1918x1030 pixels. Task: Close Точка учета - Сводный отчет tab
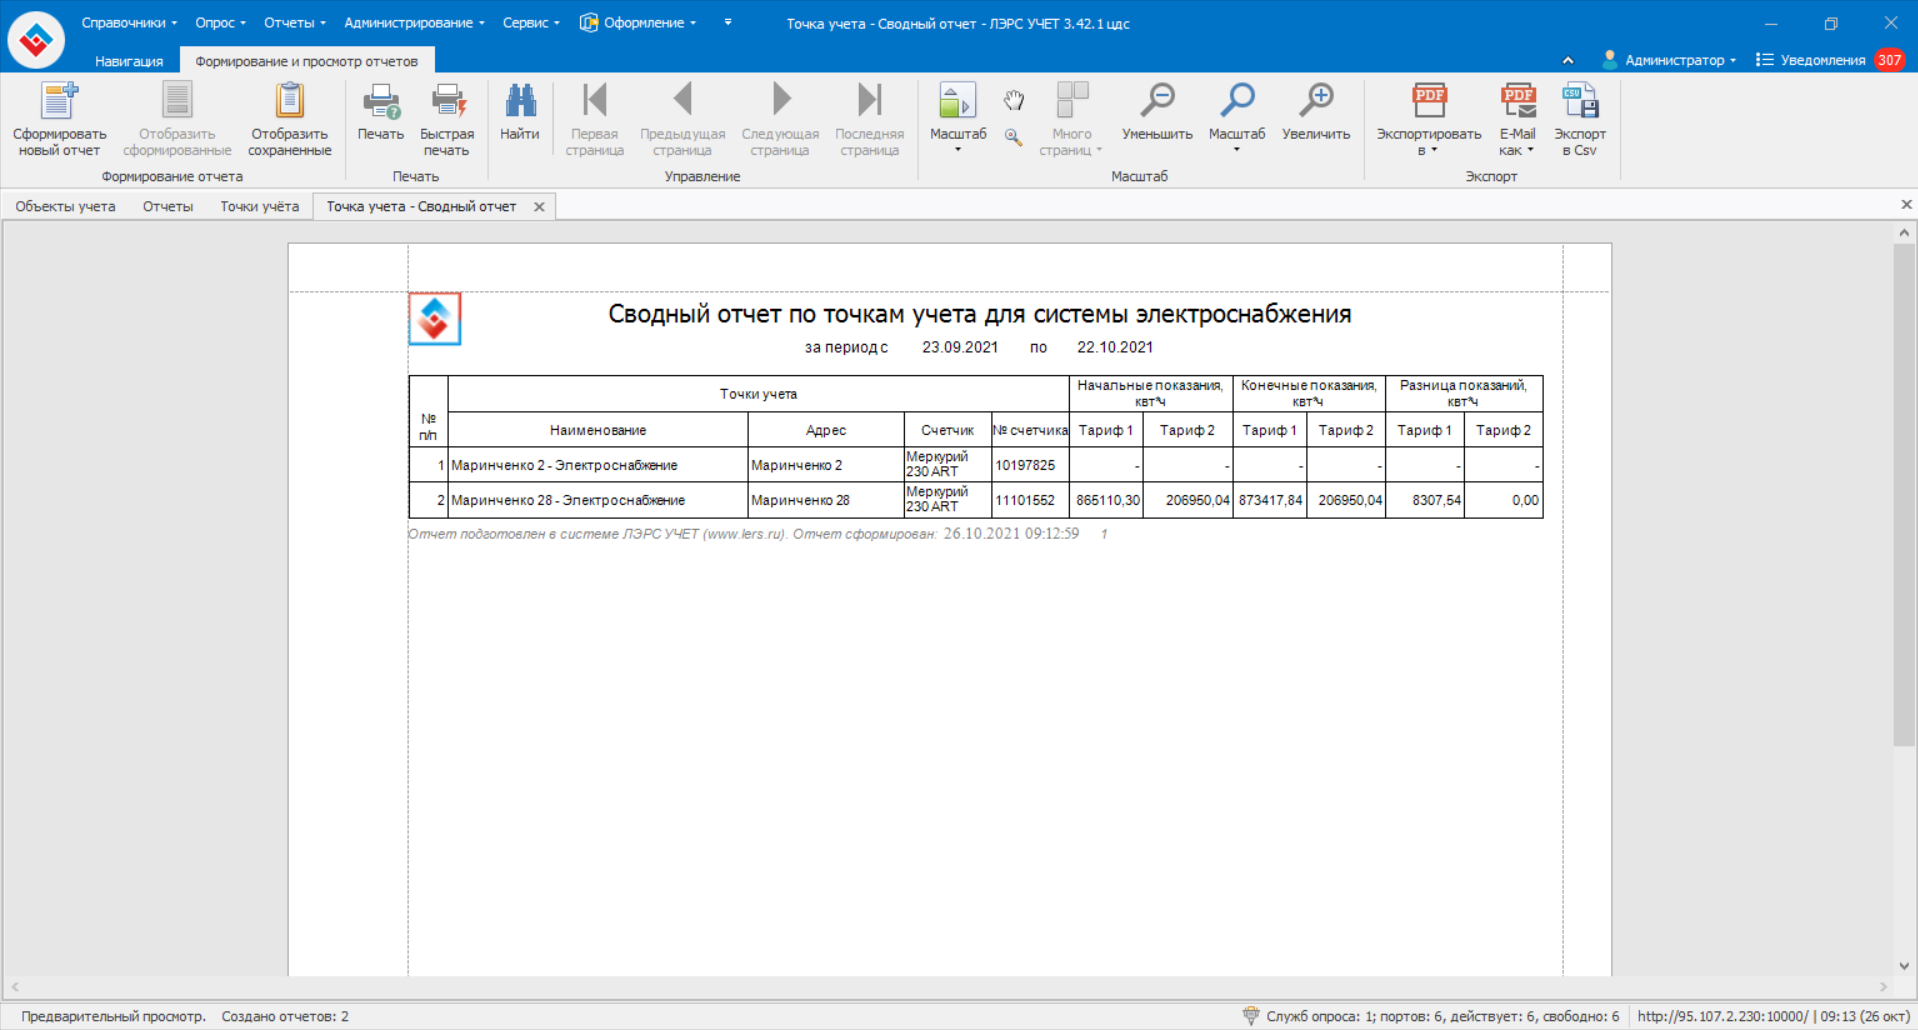[x=539, y=207]
